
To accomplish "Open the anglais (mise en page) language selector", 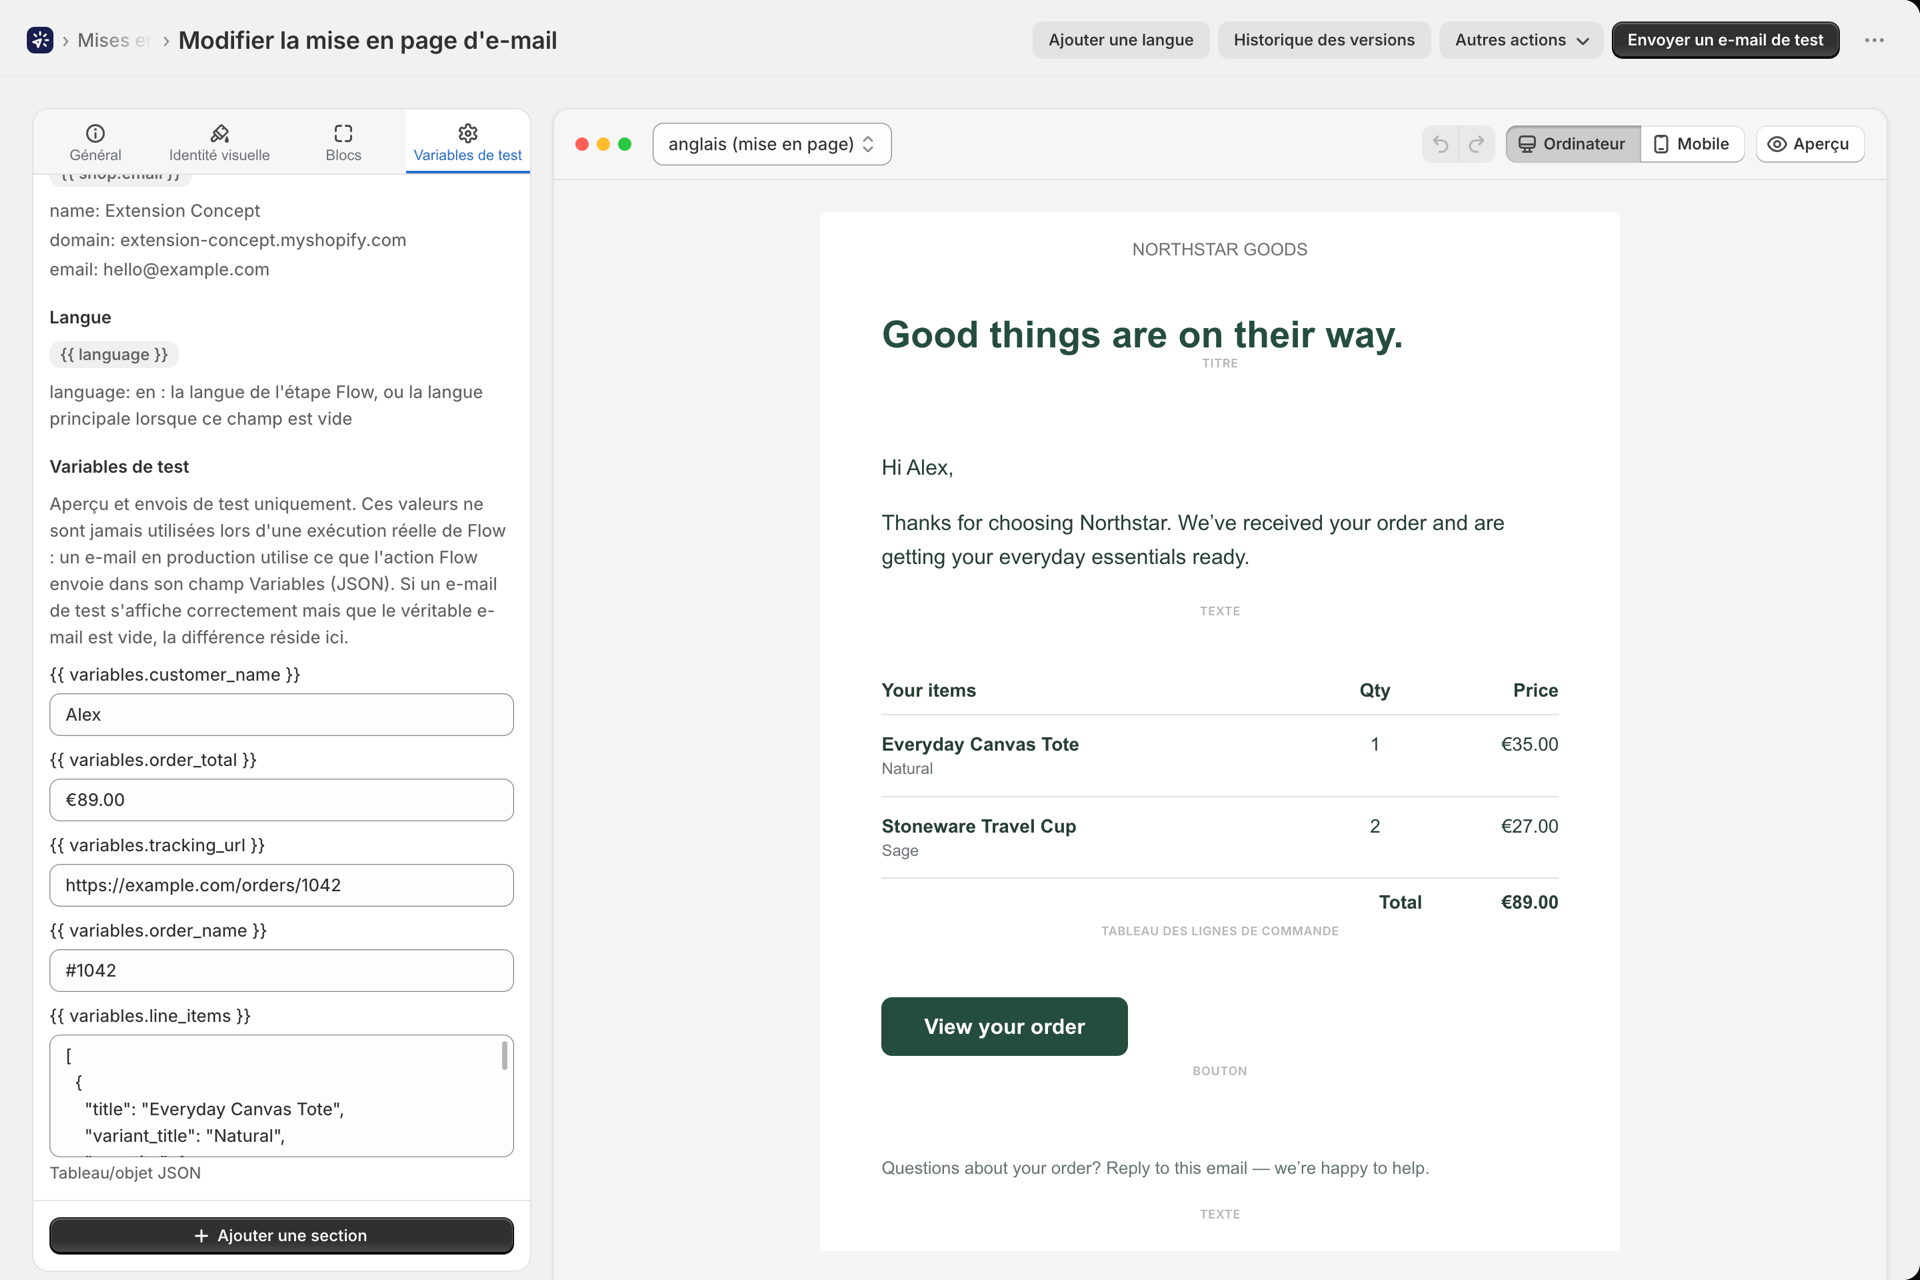I will point(772,144).
